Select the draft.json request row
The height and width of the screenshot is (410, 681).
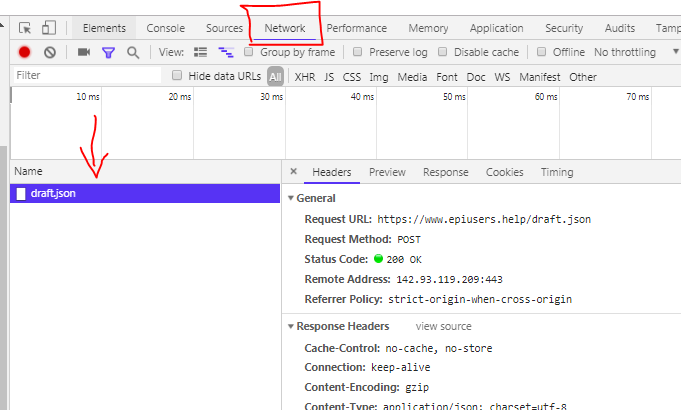click(x=145, y=194)
